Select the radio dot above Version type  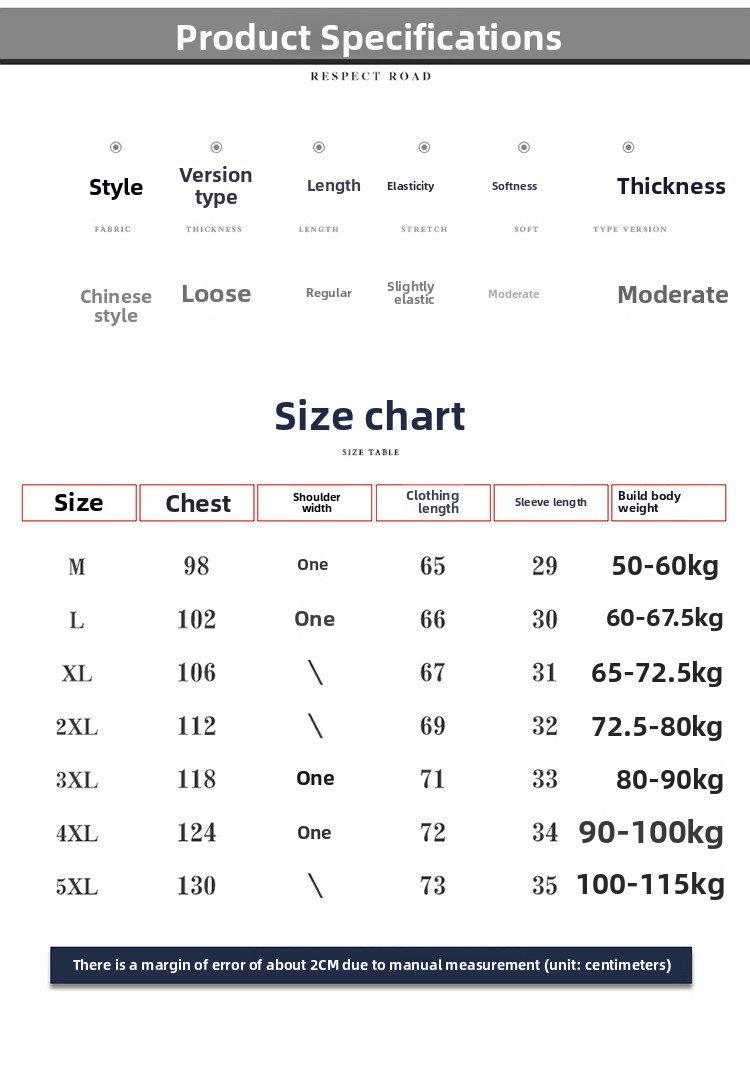[x=216, y=147]
